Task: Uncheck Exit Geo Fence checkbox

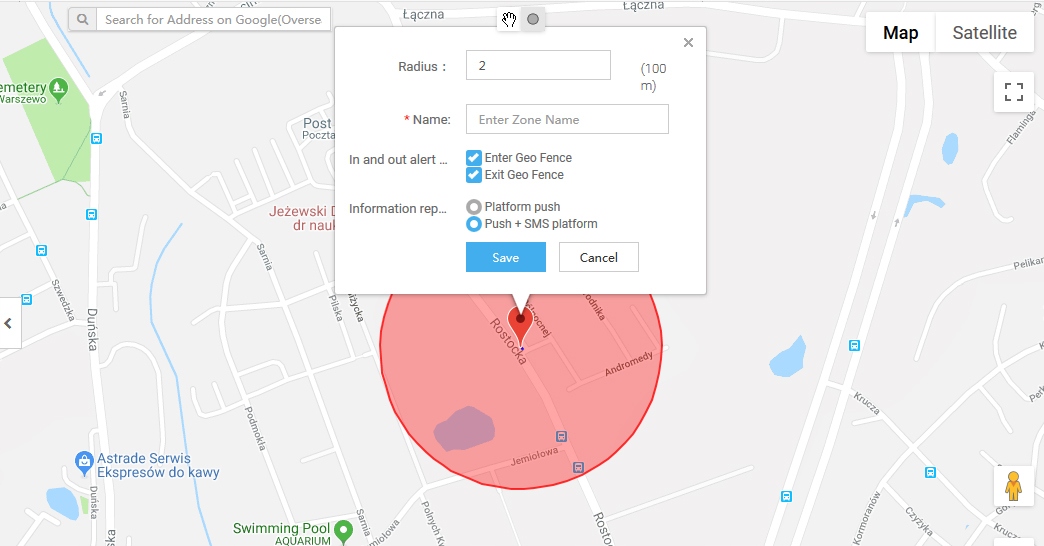Action: [x=474, y=175]
